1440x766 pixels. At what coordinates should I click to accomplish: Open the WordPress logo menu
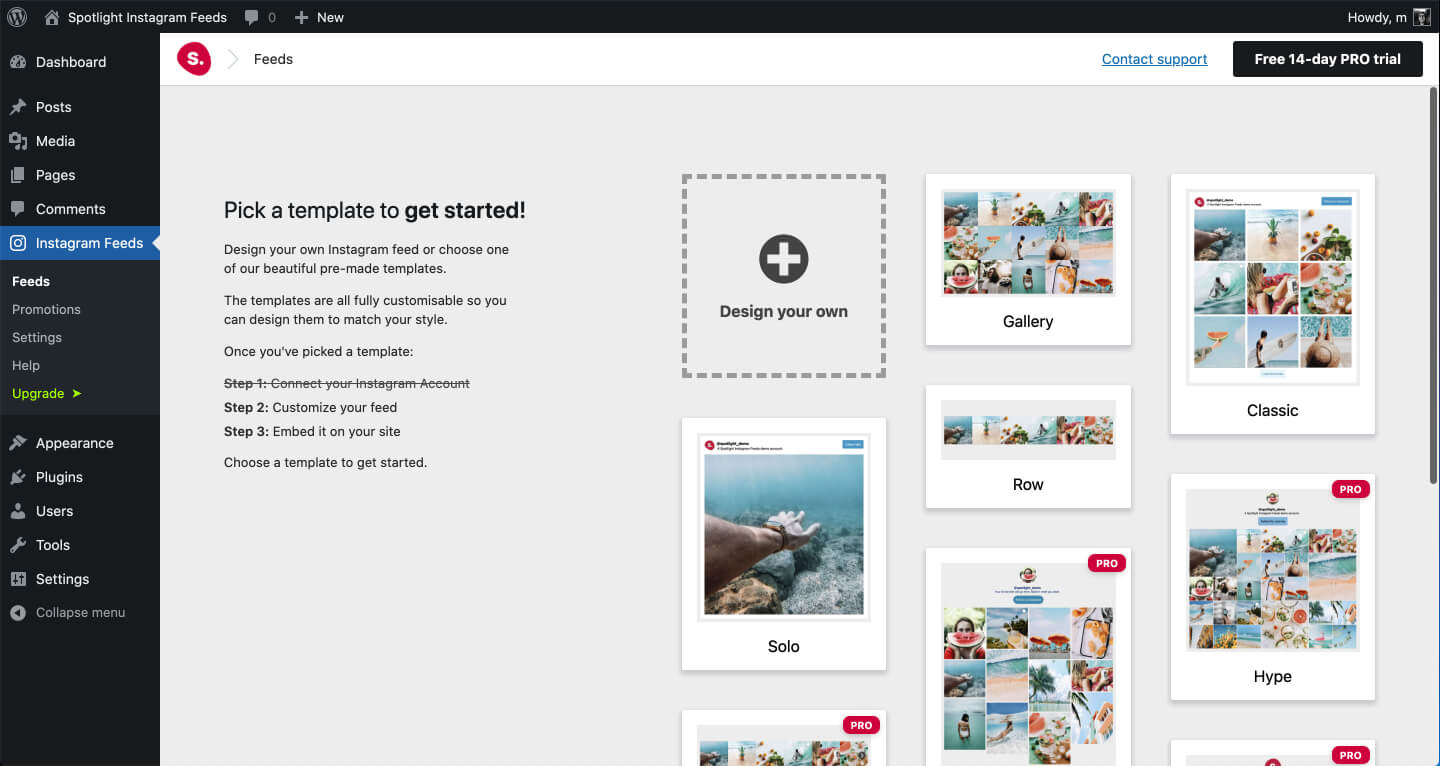[x=16, y=17]
